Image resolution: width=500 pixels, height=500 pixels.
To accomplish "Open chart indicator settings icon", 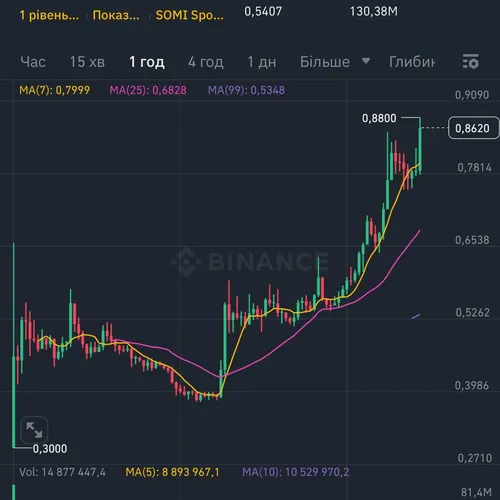I will pos(471,61).
